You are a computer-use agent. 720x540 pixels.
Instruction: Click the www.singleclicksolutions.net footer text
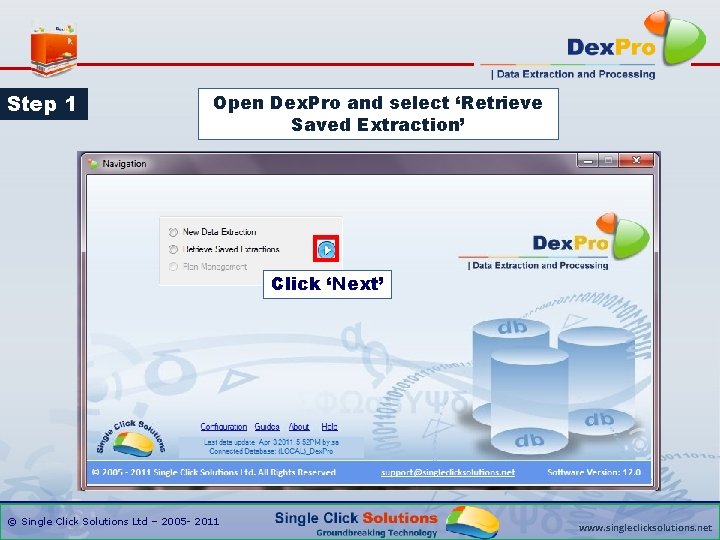[x=645, y=528]
